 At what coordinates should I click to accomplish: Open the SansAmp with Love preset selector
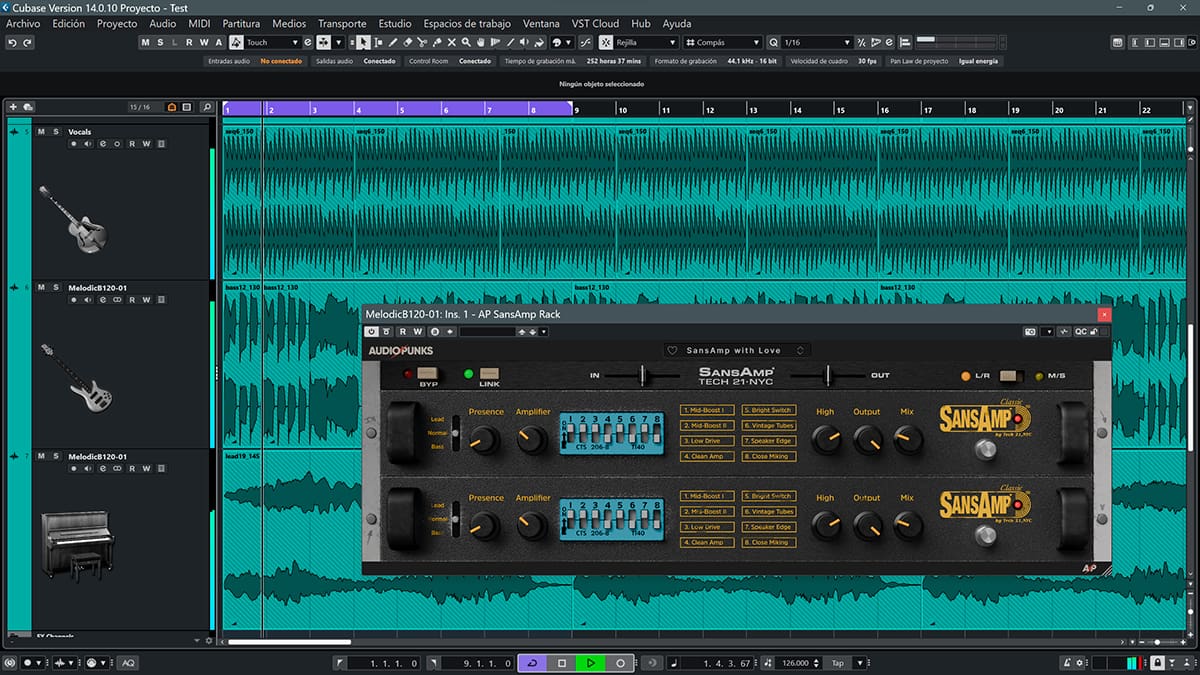[738, 350]
